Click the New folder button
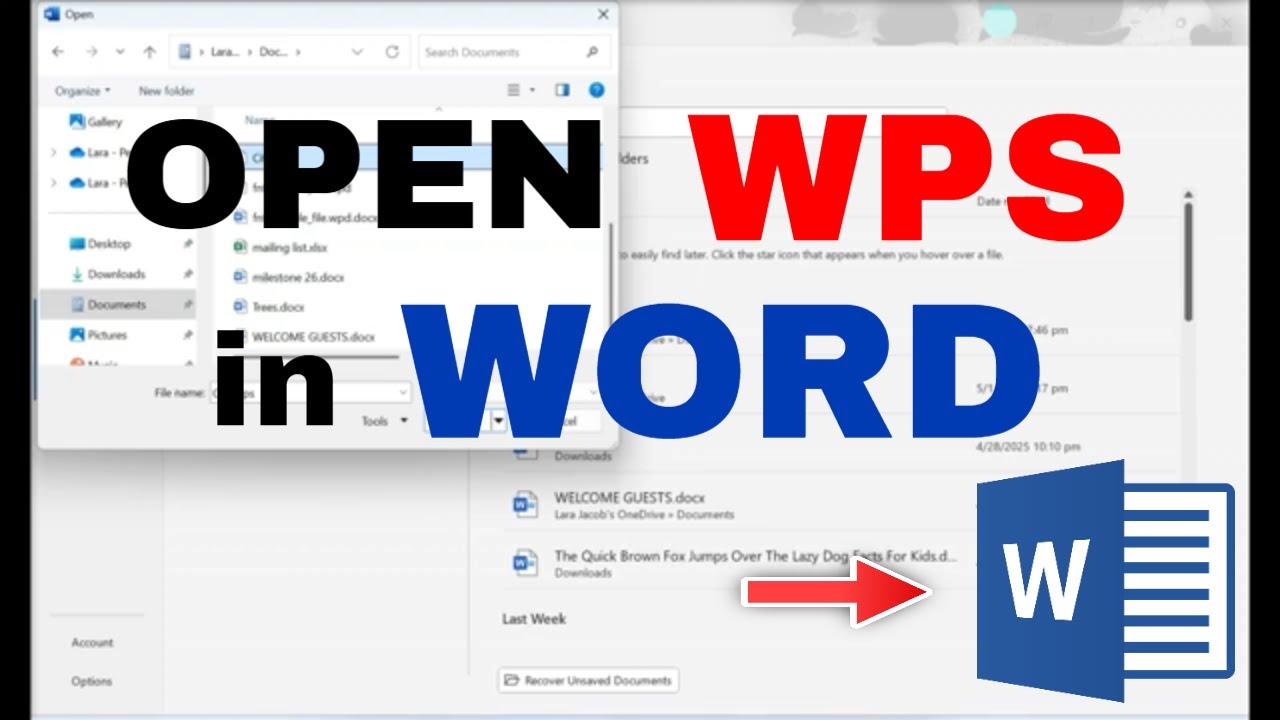This screenshot has width=1280, height=720. pos(166,91)
